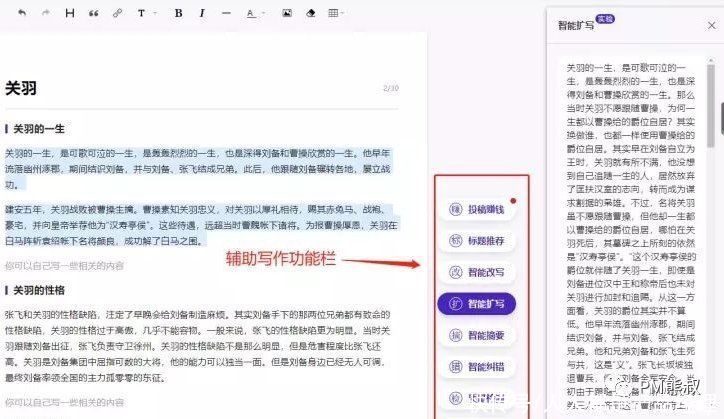Click the article title 关羽
The height and width of the screenshot is (419, 724).
coord(21,88)
